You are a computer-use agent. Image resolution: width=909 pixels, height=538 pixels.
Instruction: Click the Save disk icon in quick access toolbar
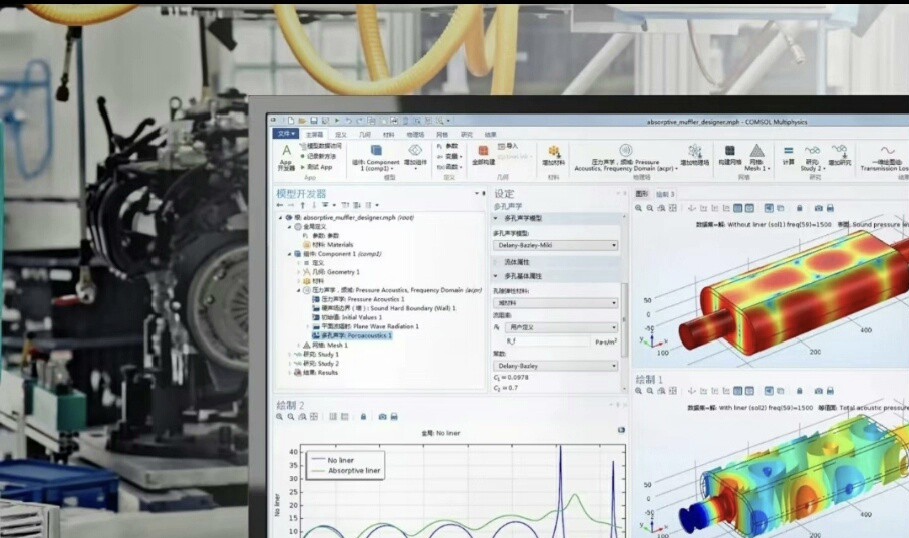pos(314,121)
